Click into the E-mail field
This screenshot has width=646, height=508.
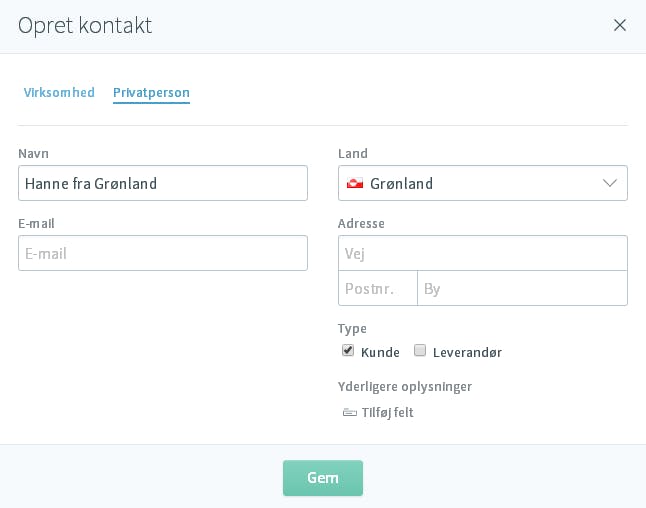(163, 253)
